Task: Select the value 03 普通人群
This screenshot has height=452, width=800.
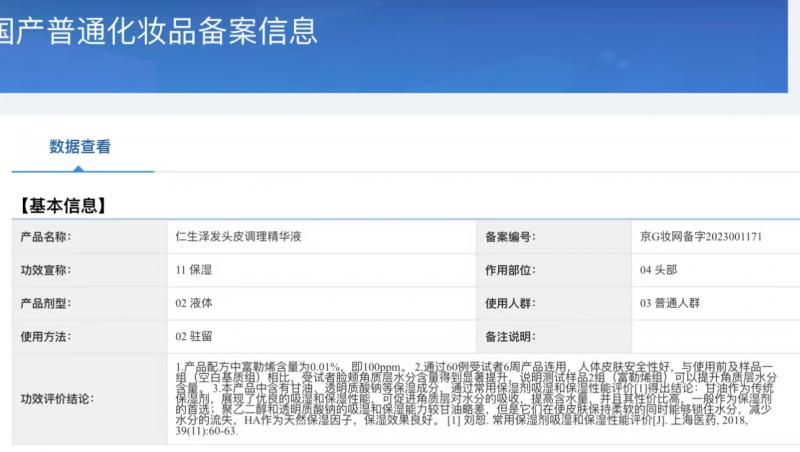Action: point(670,303)
